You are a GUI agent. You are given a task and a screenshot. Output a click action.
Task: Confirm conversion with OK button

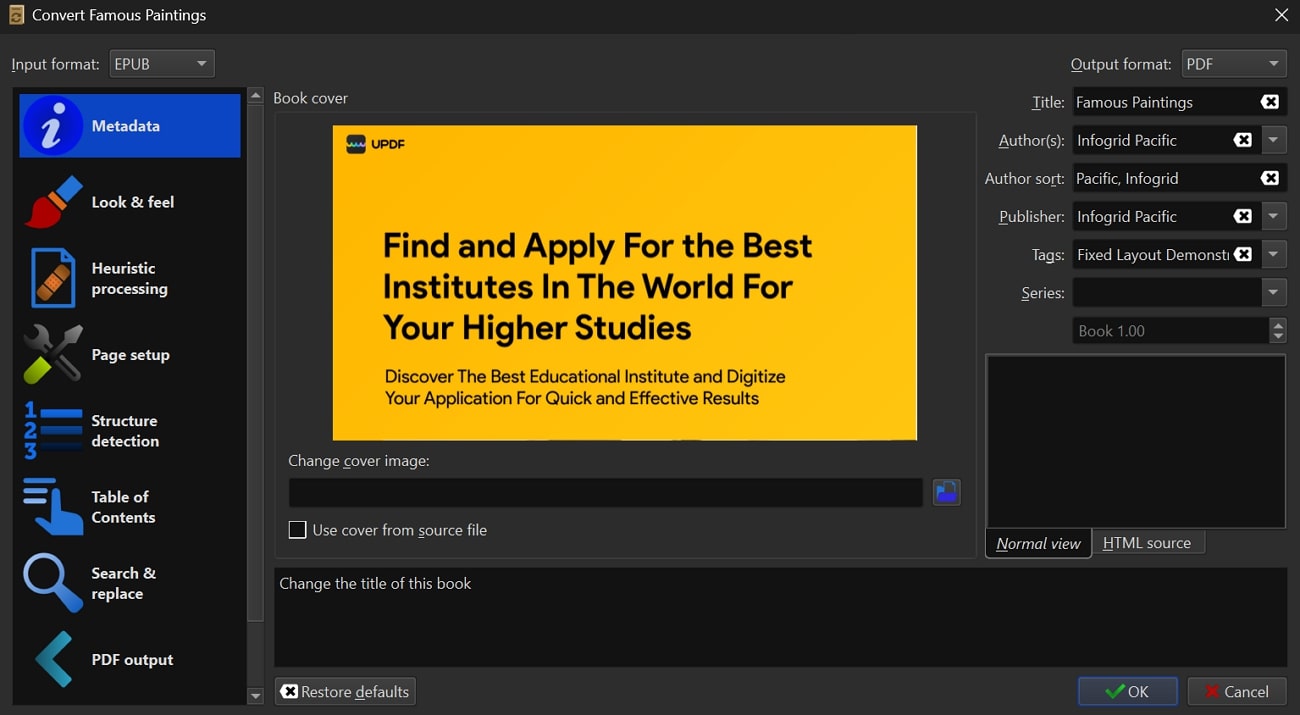1127,691
